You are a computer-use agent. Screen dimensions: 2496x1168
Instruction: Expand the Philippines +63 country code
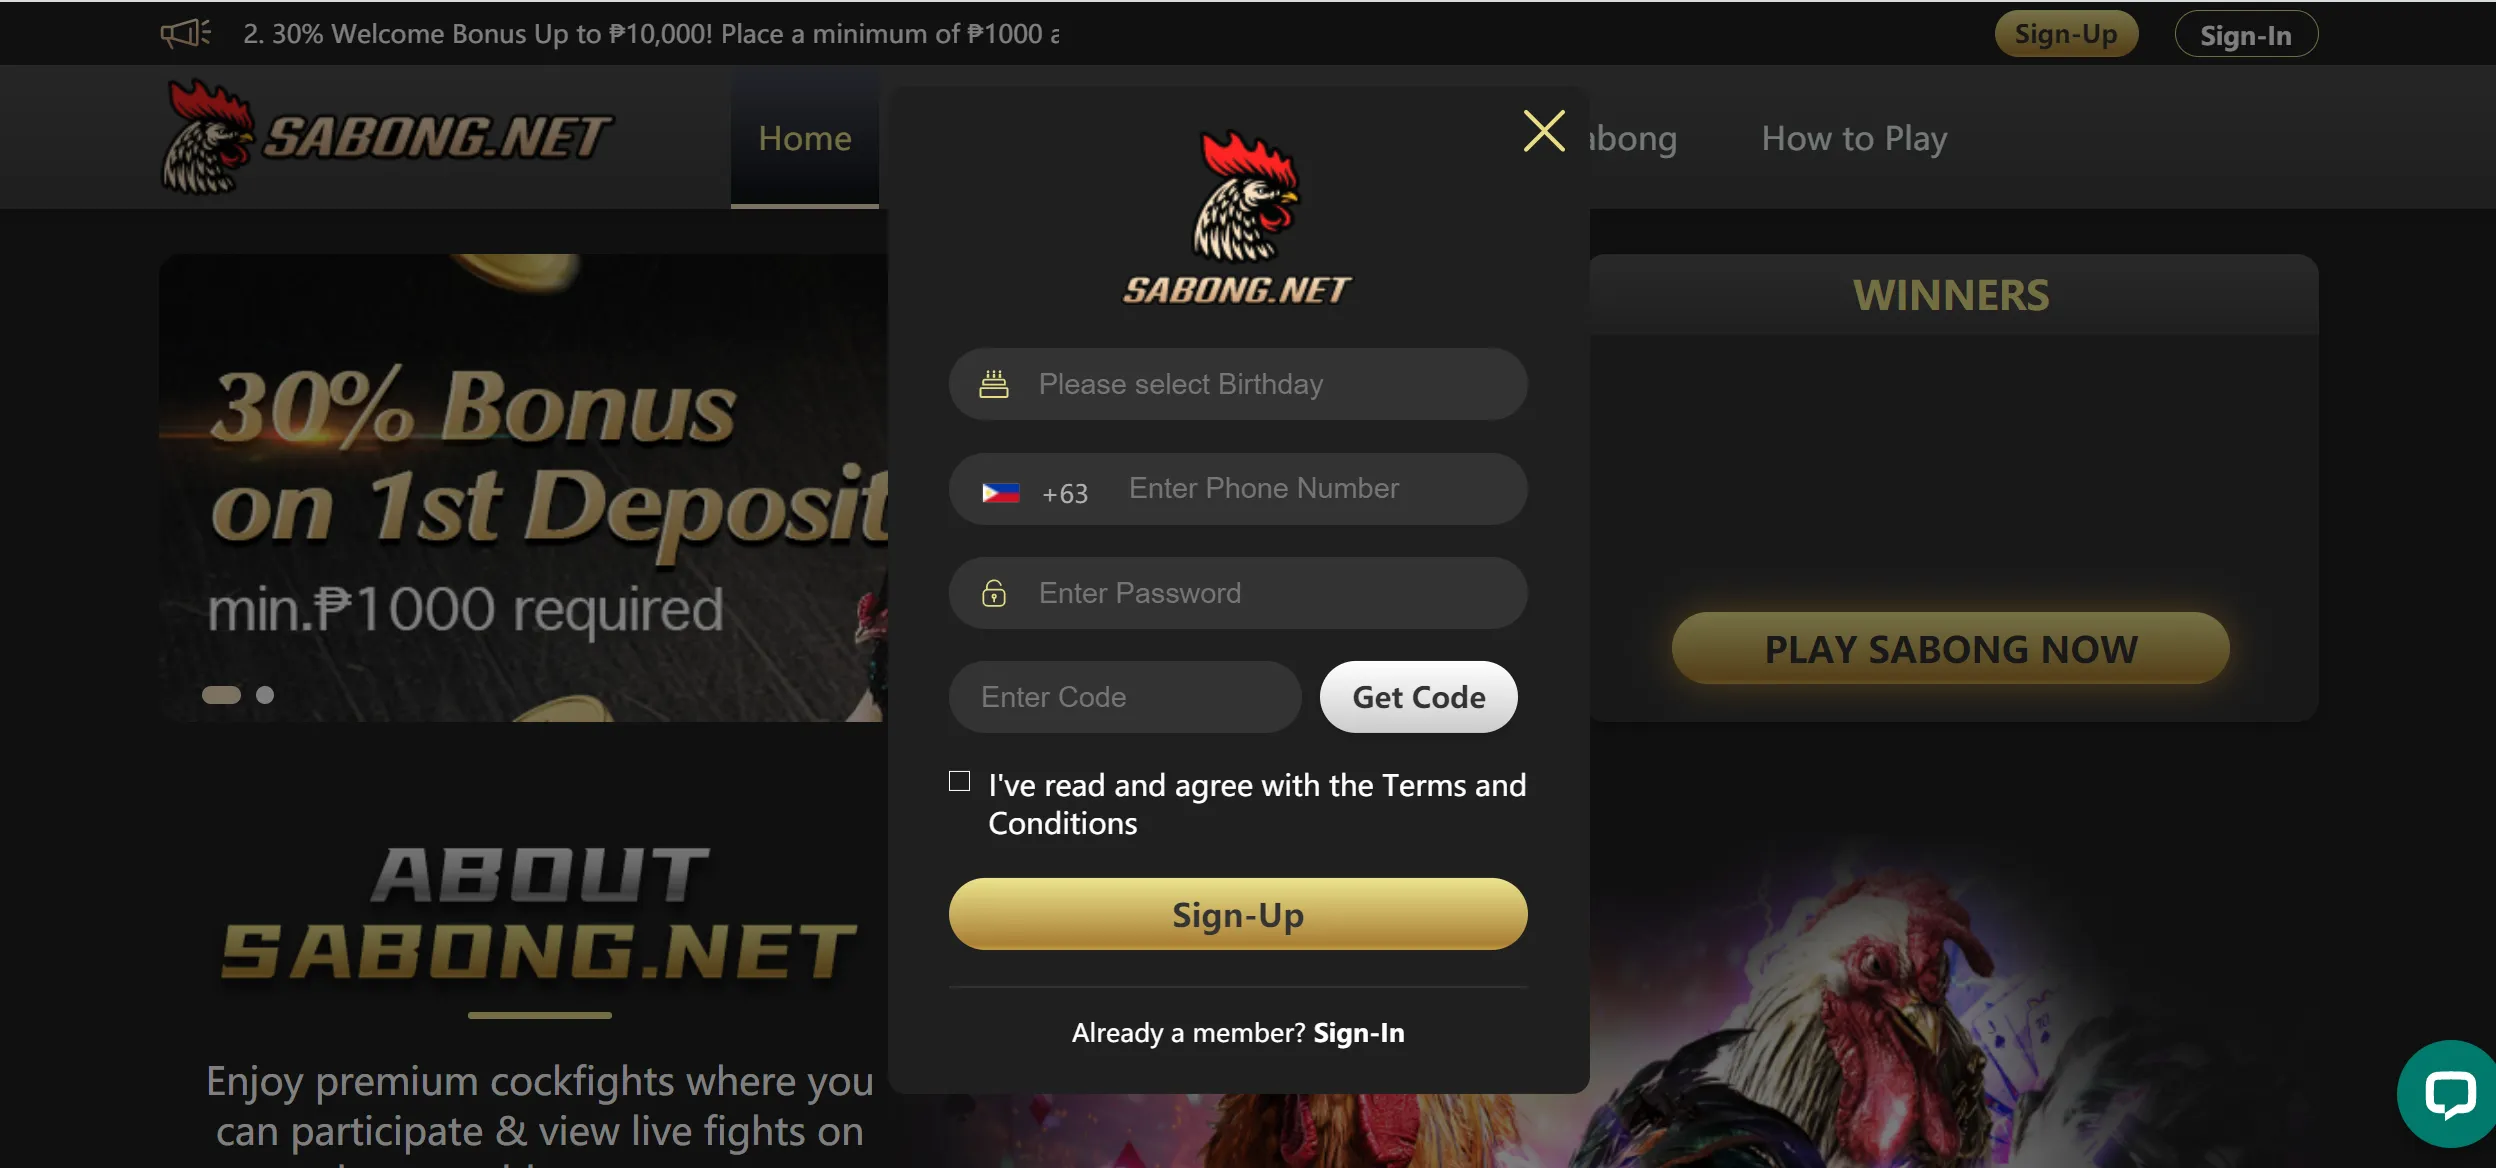pyautogui.click(x=1030, y=489)
